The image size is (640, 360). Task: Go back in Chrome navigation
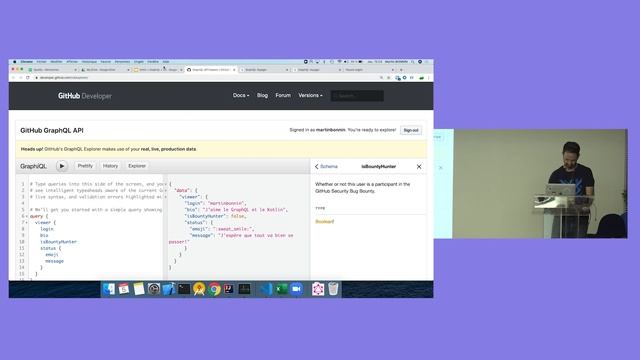click(x=13, y=78)
